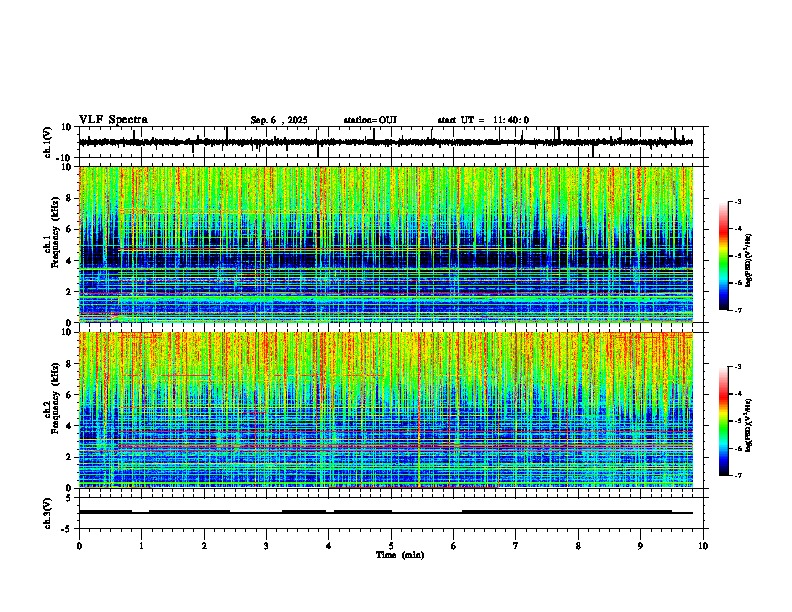The height and width of the screenshot is (612, 792).
Task: Click the "ch.1(V)" axis label
Action: point(48,142)
